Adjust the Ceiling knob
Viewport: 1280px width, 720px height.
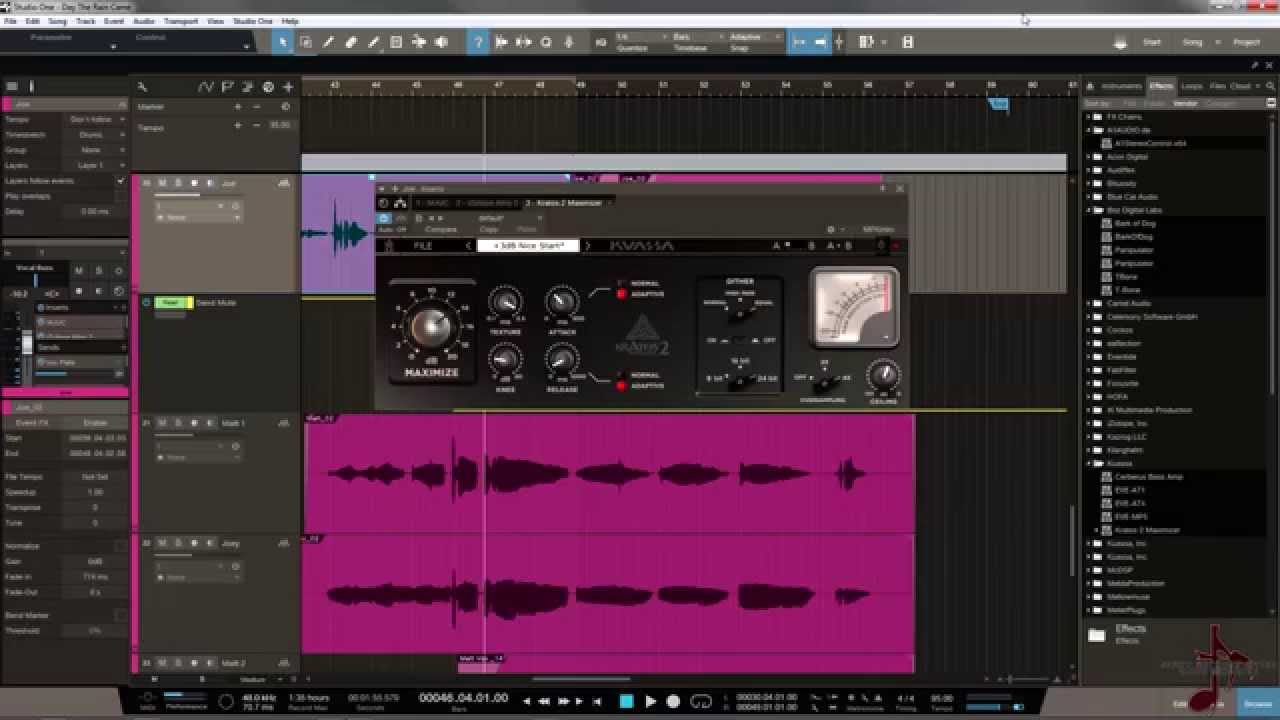click(883, 375)
